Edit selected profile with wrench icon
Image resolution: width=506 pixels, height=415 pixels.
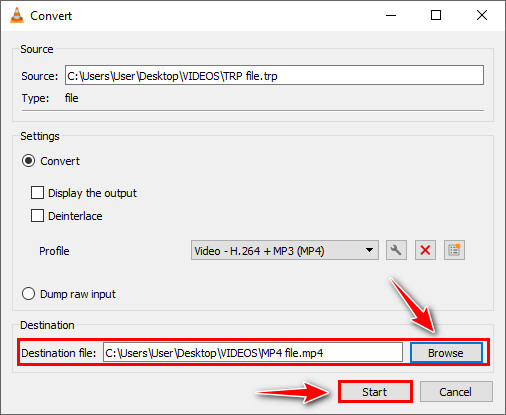396,250
